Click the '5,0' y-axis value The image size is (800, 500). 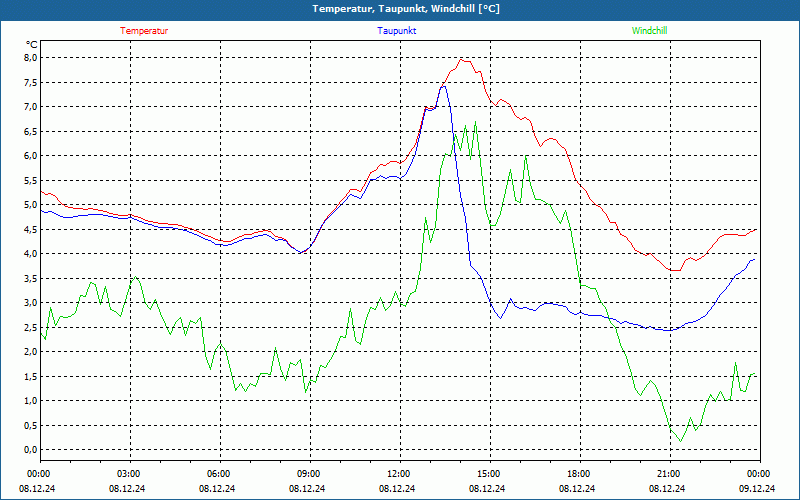pos(32,205)
